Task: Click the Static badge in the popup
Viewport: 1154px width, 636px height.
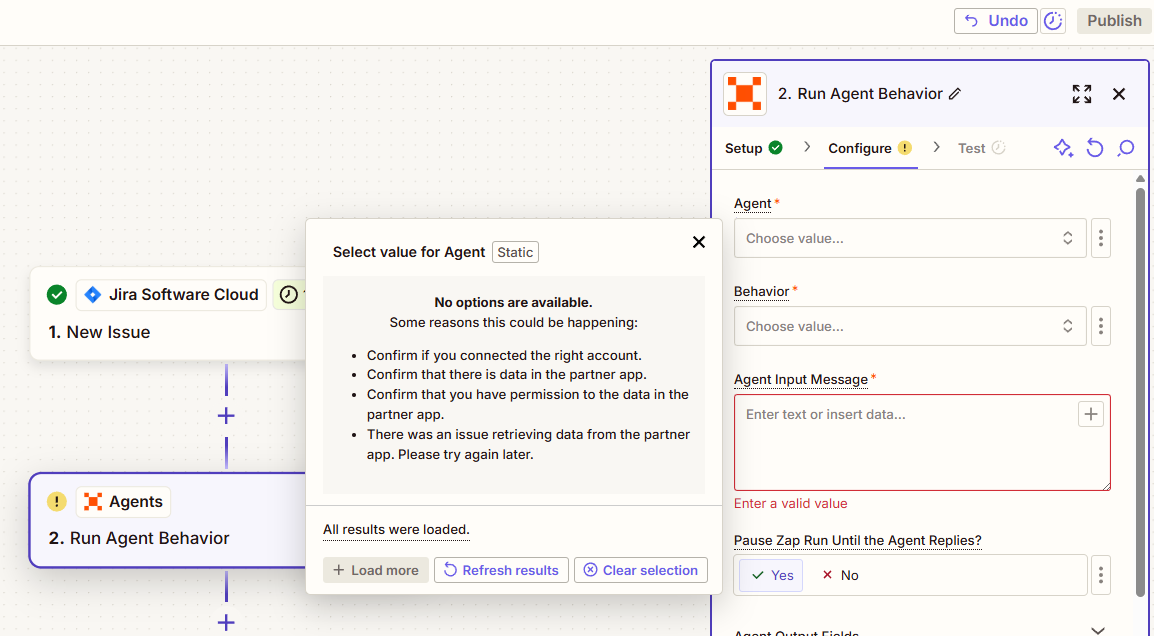Action: pos(514,252)
